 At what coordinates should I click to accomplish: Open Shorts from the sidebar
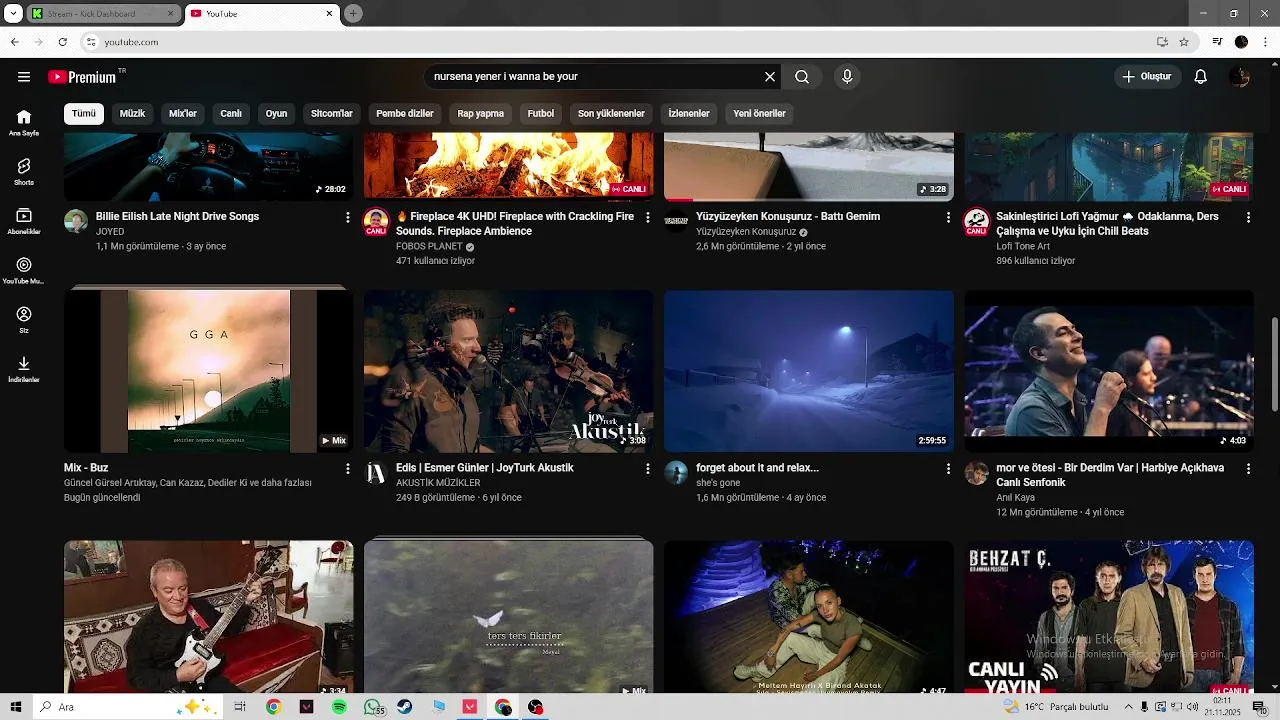(24, 172)
